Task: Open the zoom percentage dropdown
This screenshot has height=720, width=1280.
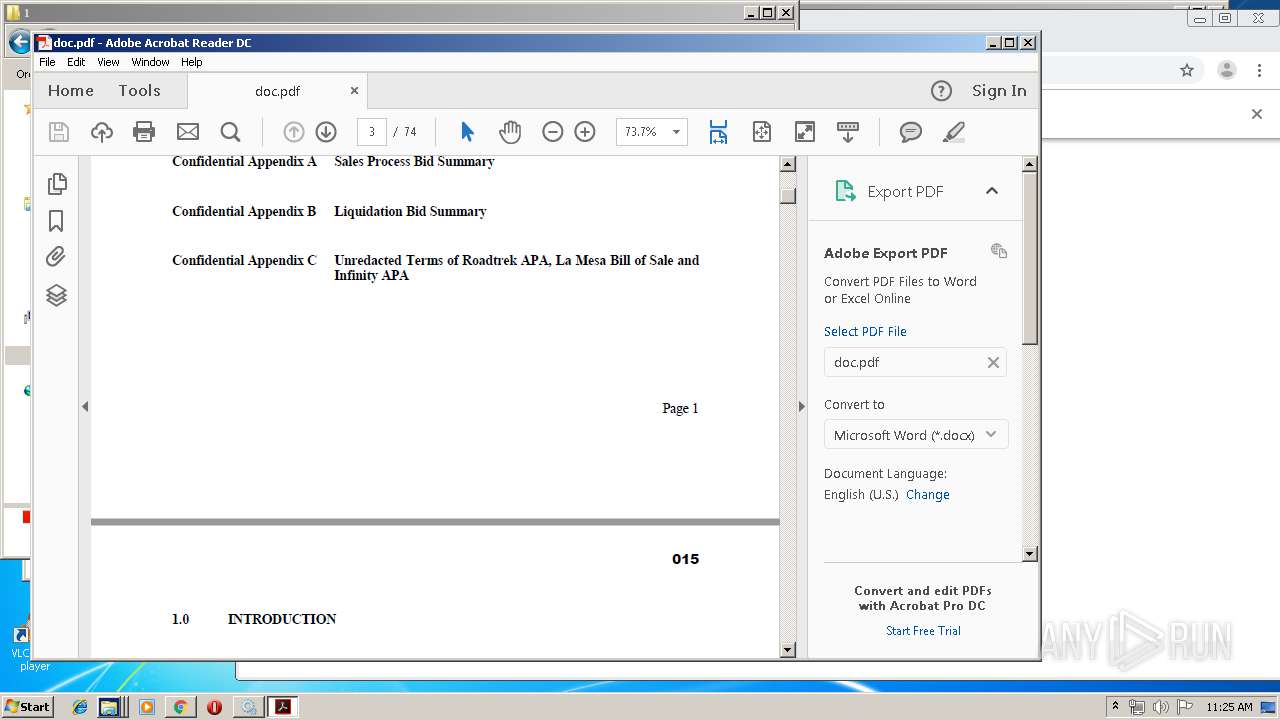Action: click(x=676, y=132)
